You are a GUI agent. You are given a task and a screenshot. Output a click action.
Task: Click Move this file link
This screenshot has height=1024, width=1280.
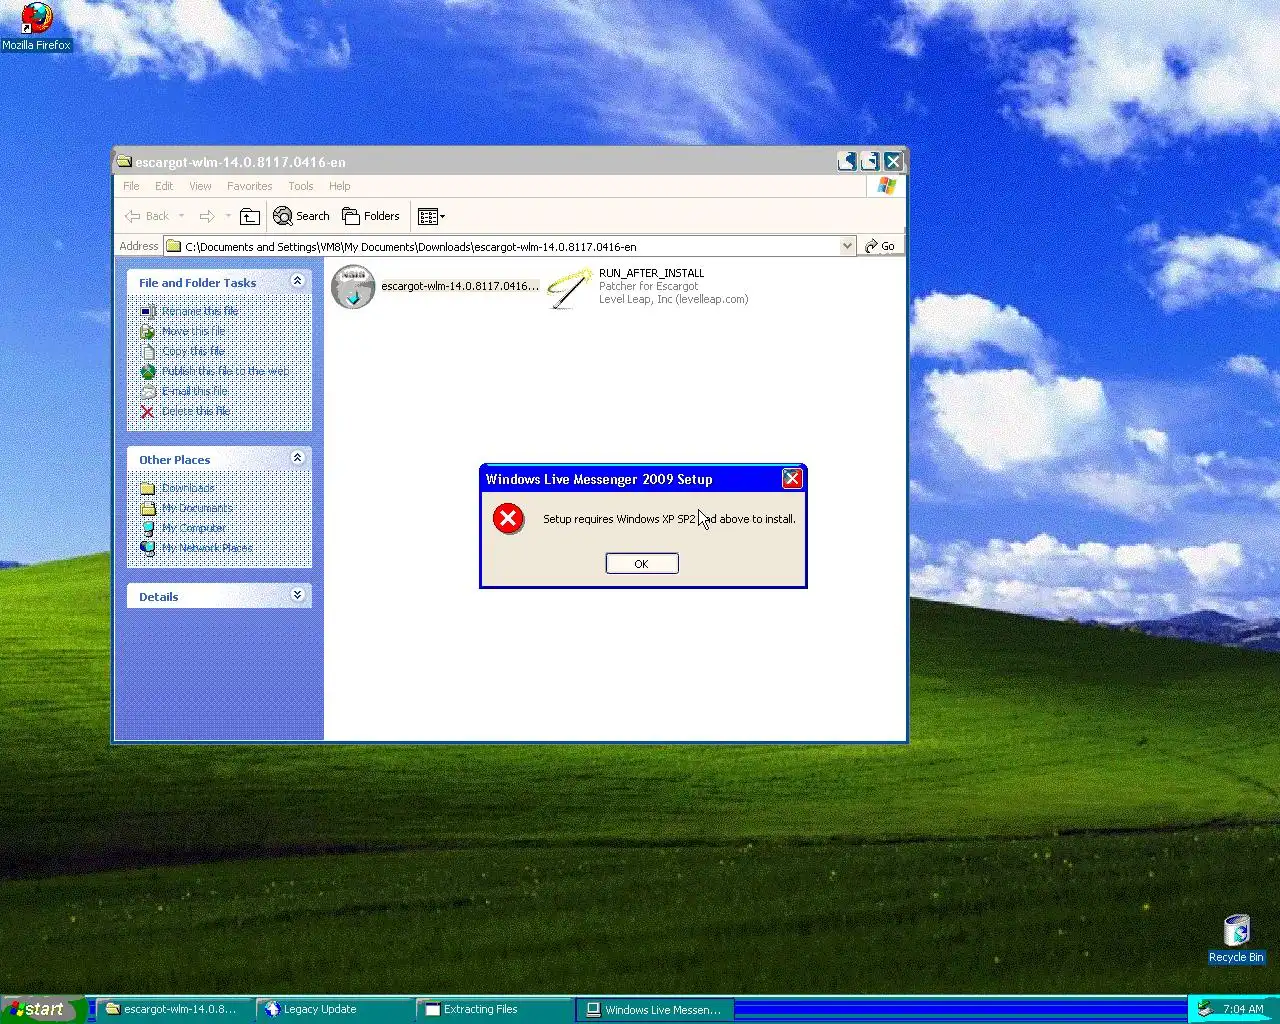193,331
